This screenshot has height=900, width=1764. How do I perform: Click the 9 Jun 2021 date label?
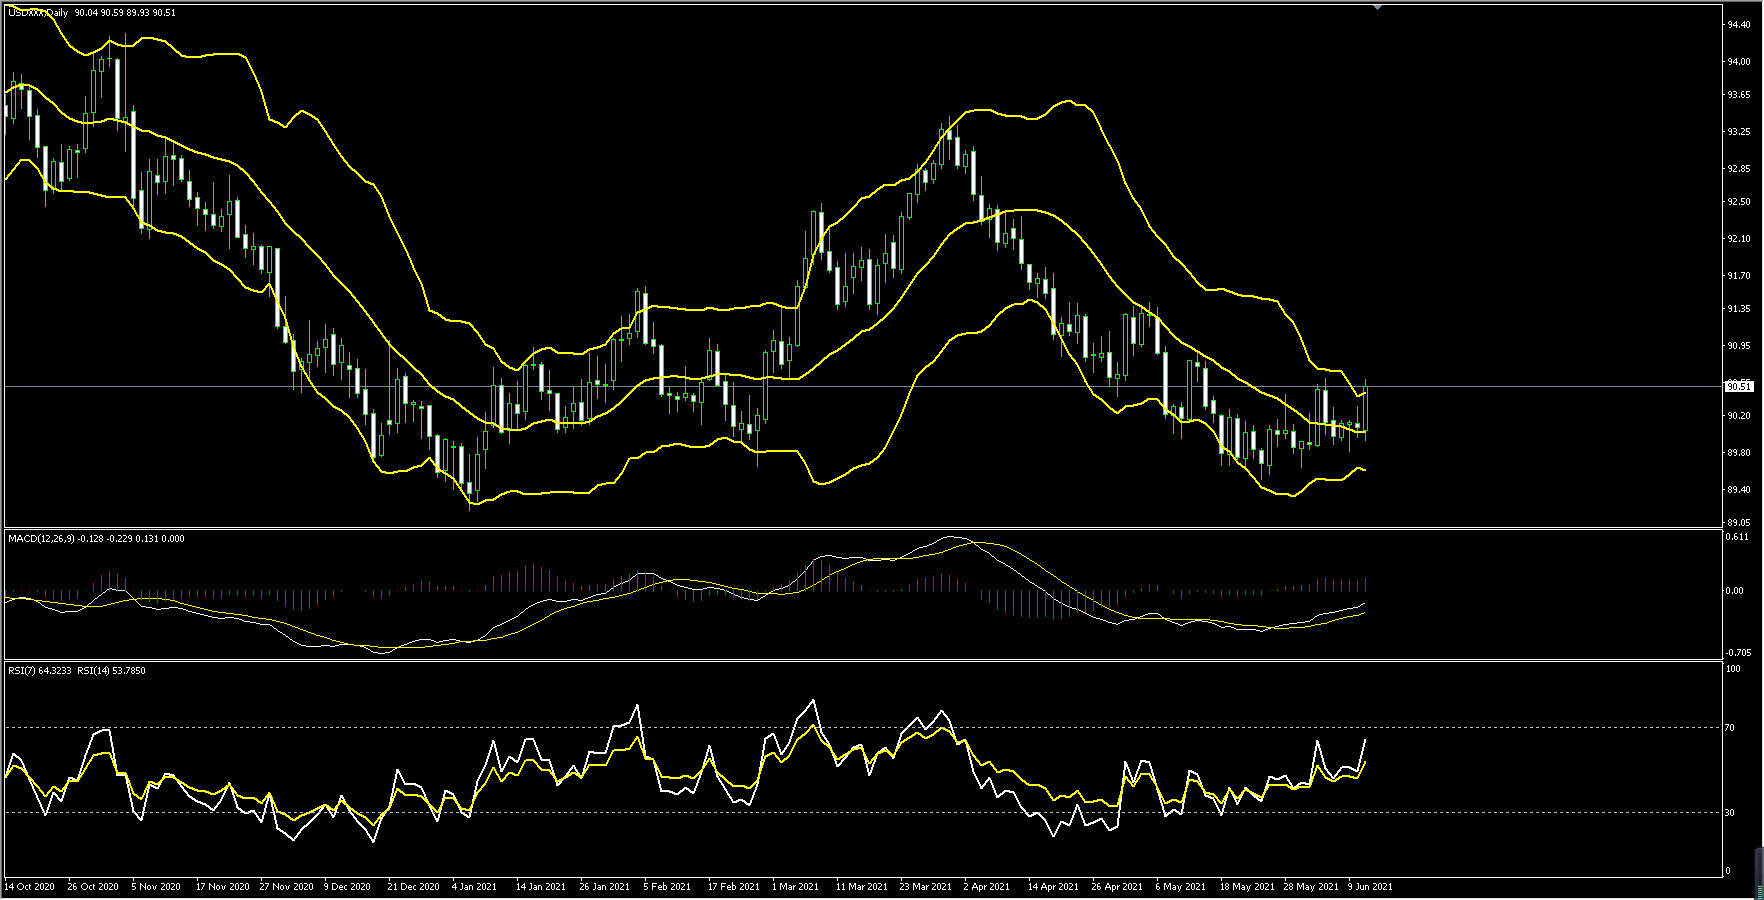pyautogui.click(x=1370, y=887)
